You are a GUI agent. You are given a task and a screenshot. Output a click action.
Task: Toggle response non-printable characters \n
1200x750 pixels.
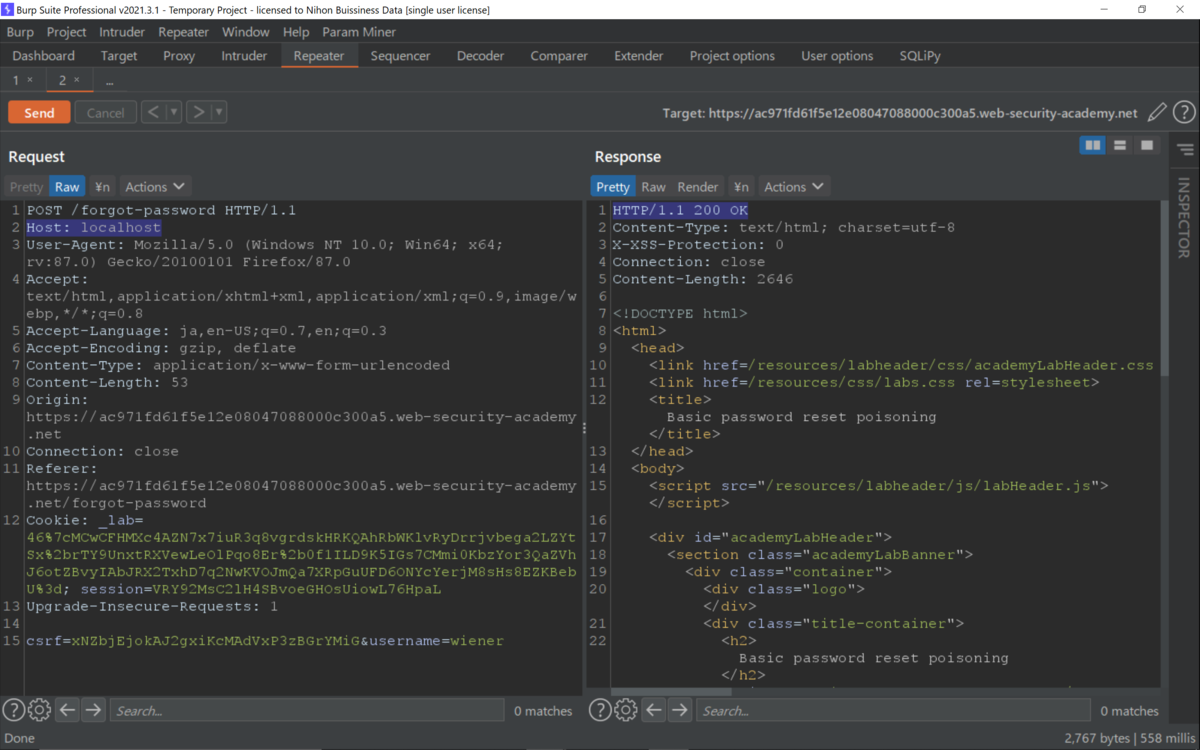(741, 187)
